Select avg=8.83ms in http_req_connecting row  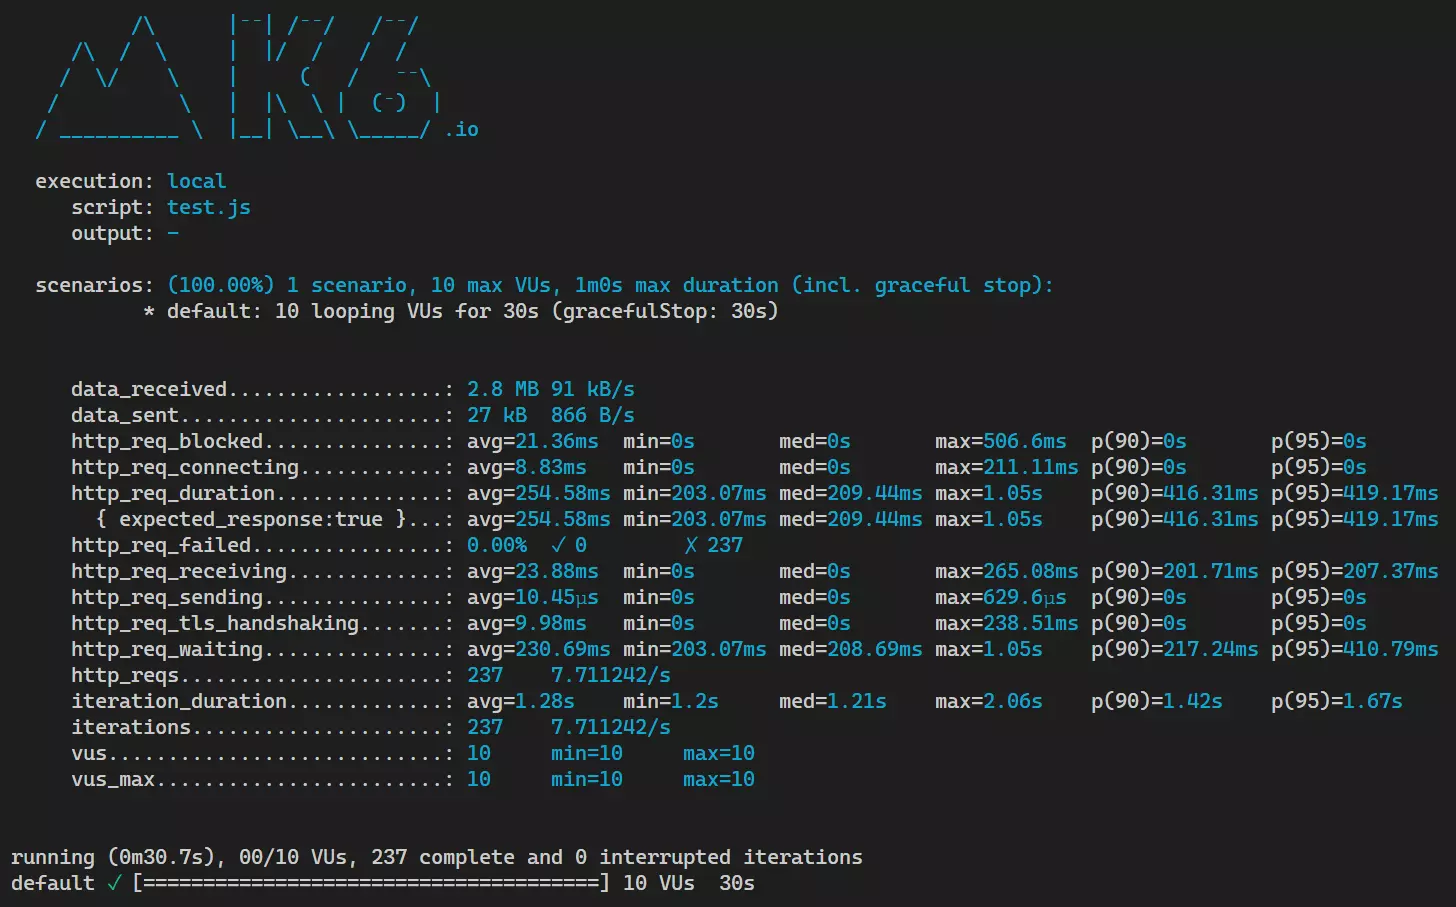[x=527, y=467]
